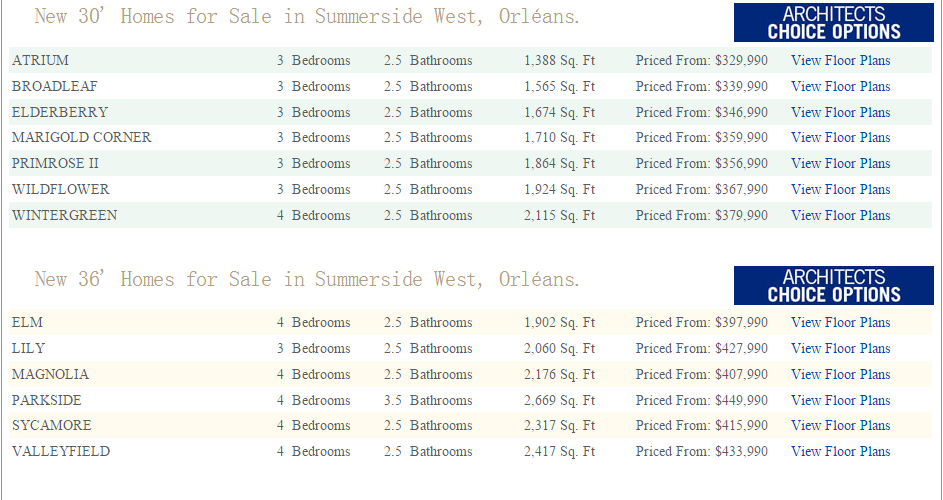Click View Floor Plans for Elderberry

pyautogui.click(x=840, y=112)
